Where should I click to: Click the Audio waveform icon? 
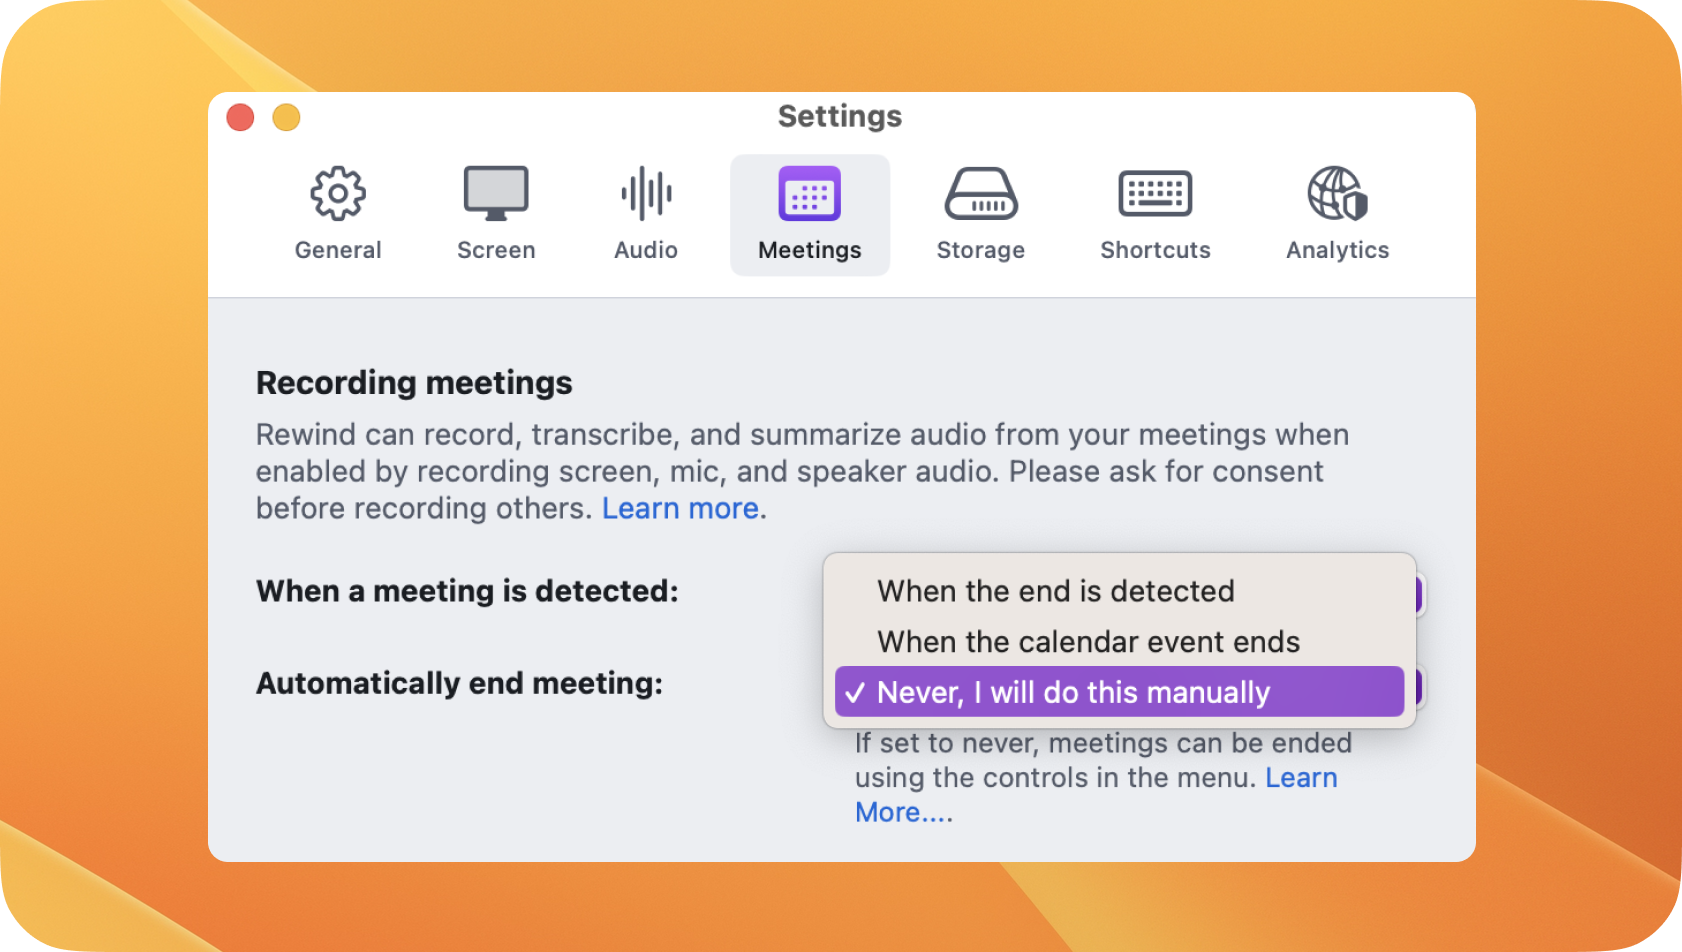click(x=646, y=193)
